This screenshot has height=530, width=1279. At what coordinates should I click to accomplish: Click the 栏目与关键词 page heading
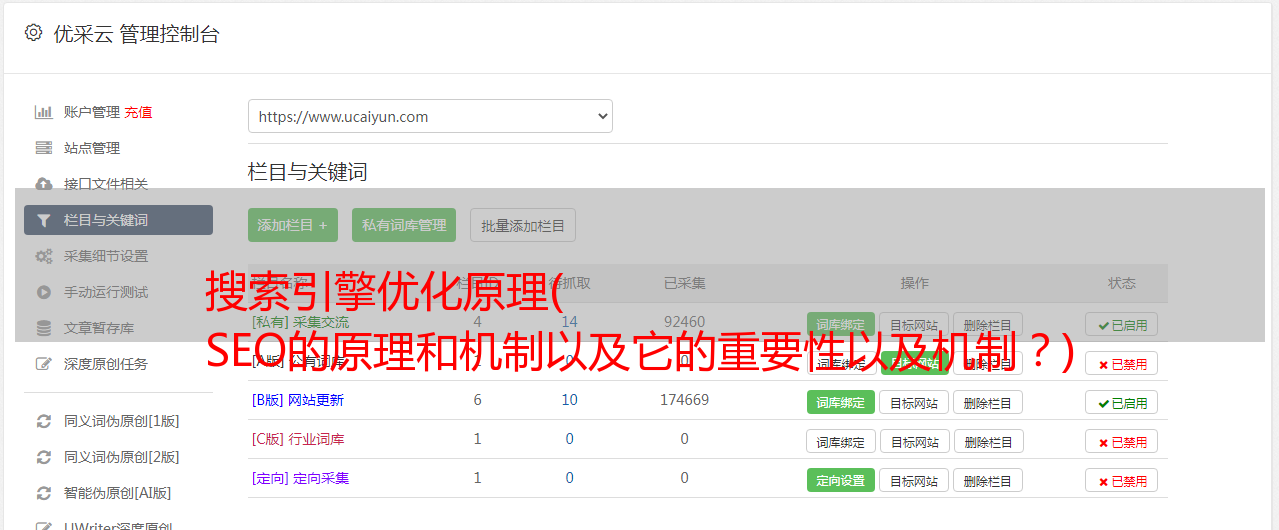pyautogui.click(x=308, y=172)
